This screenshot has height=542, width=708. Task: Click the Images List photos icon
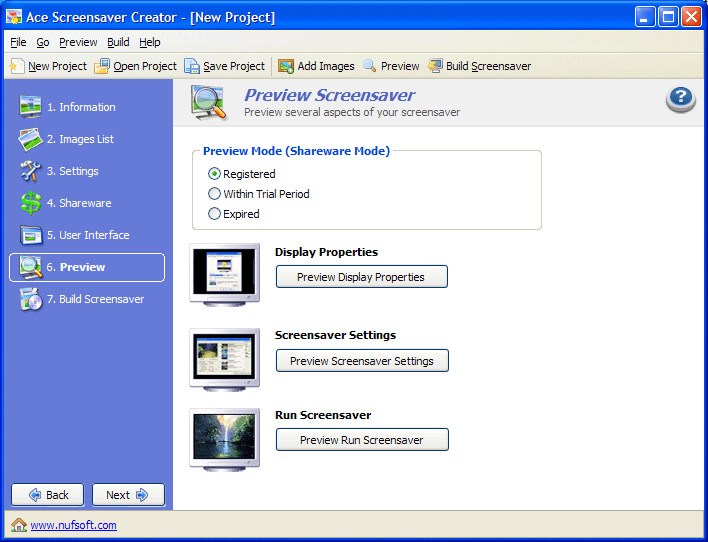tap(30, 139)
